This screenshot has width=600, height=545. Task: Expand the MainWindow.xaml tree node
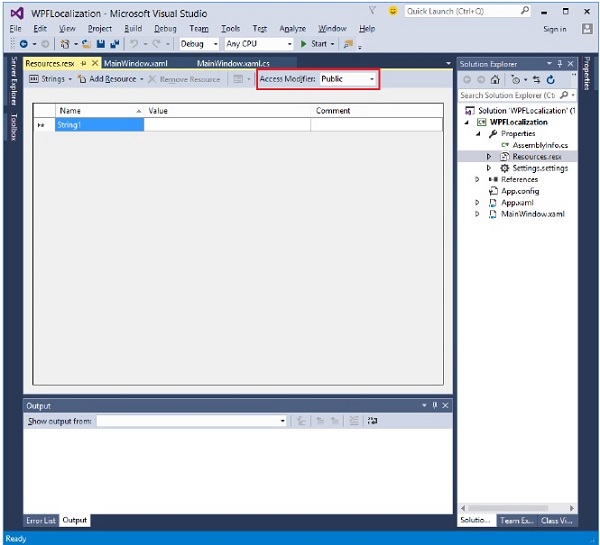tap(477, 214)
